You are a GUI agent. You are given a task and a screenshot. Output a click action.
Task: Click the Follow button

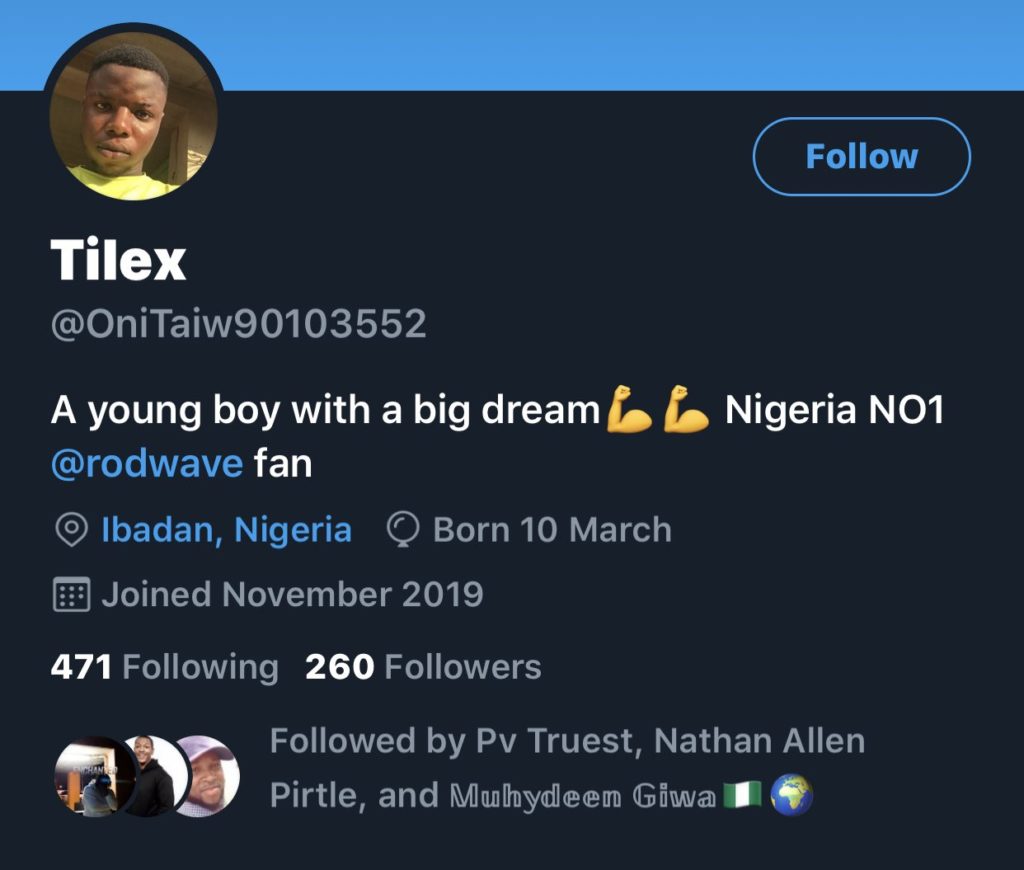click(x=861, y=156)
